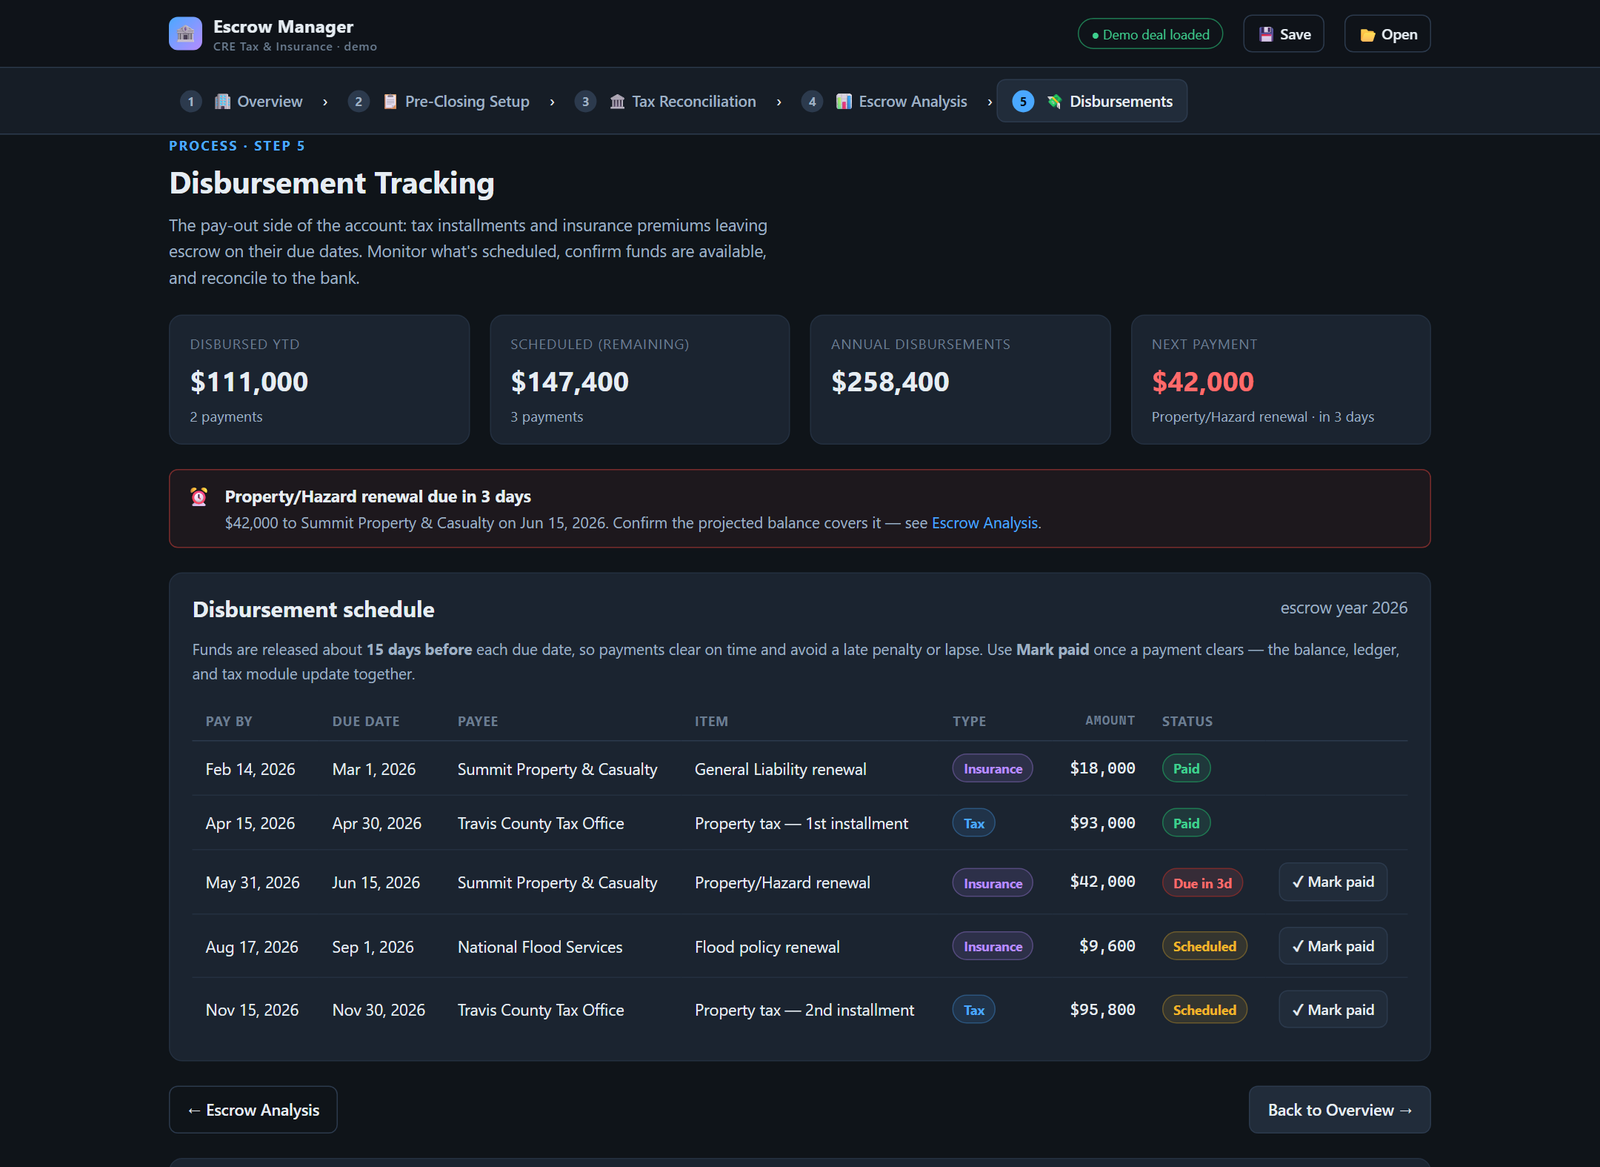The height and width of the screenshot is (1167, 1600).
Task: Click the Due in 3d status badge
Action: point(1202,883)
